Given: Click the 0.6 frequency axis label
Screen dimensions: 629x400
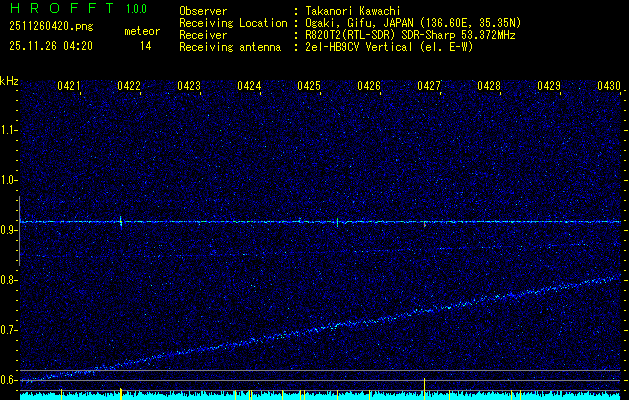Looking at the screenshot, I should 9,380.
